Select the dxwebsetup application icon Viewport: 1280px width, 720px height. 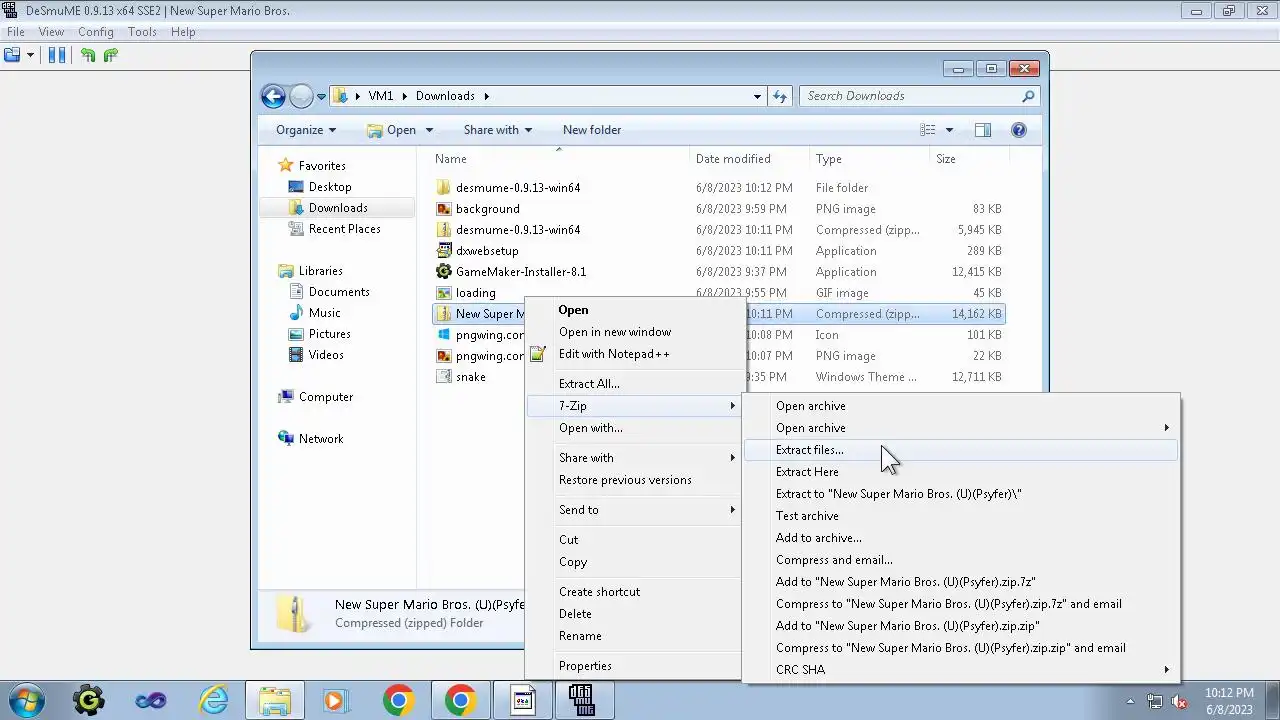click(445, 251)
